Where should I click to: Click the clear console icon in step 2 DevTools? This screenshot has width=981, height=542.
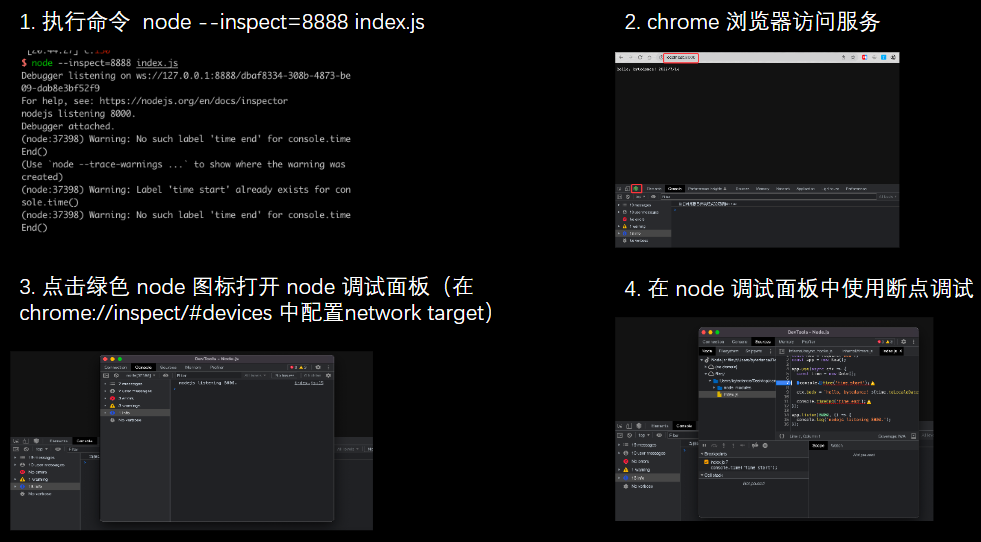628,197
